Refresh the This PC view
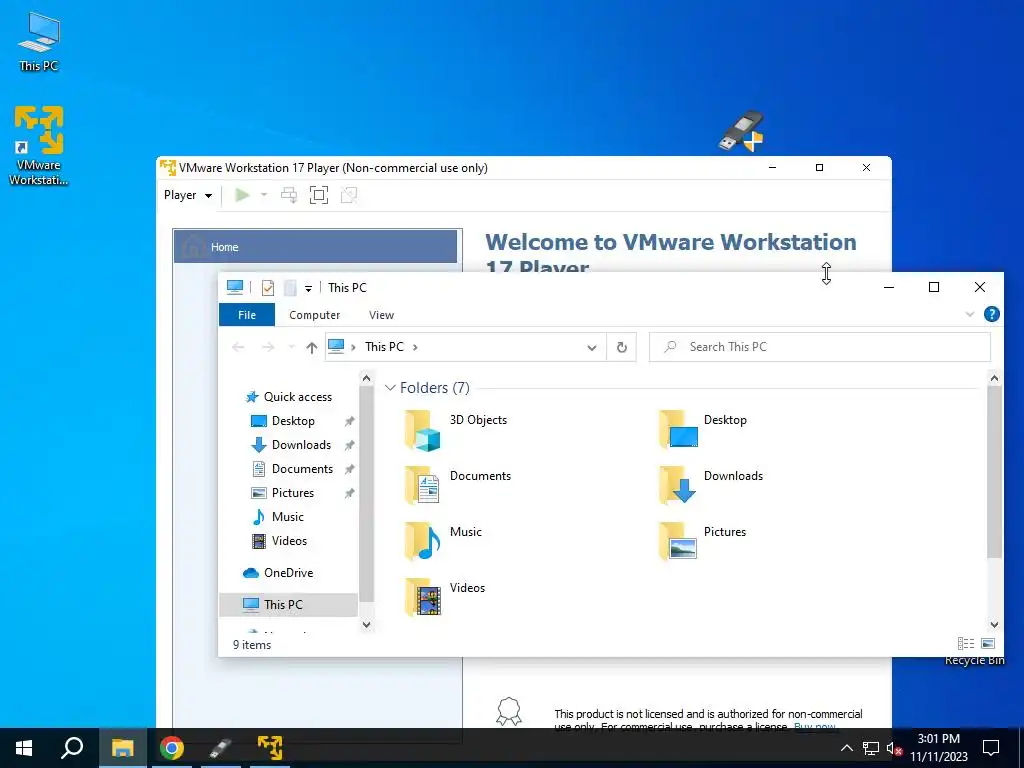Image resolution: width=1024 pixels, height=768 pixels. (x=622, y=347)
